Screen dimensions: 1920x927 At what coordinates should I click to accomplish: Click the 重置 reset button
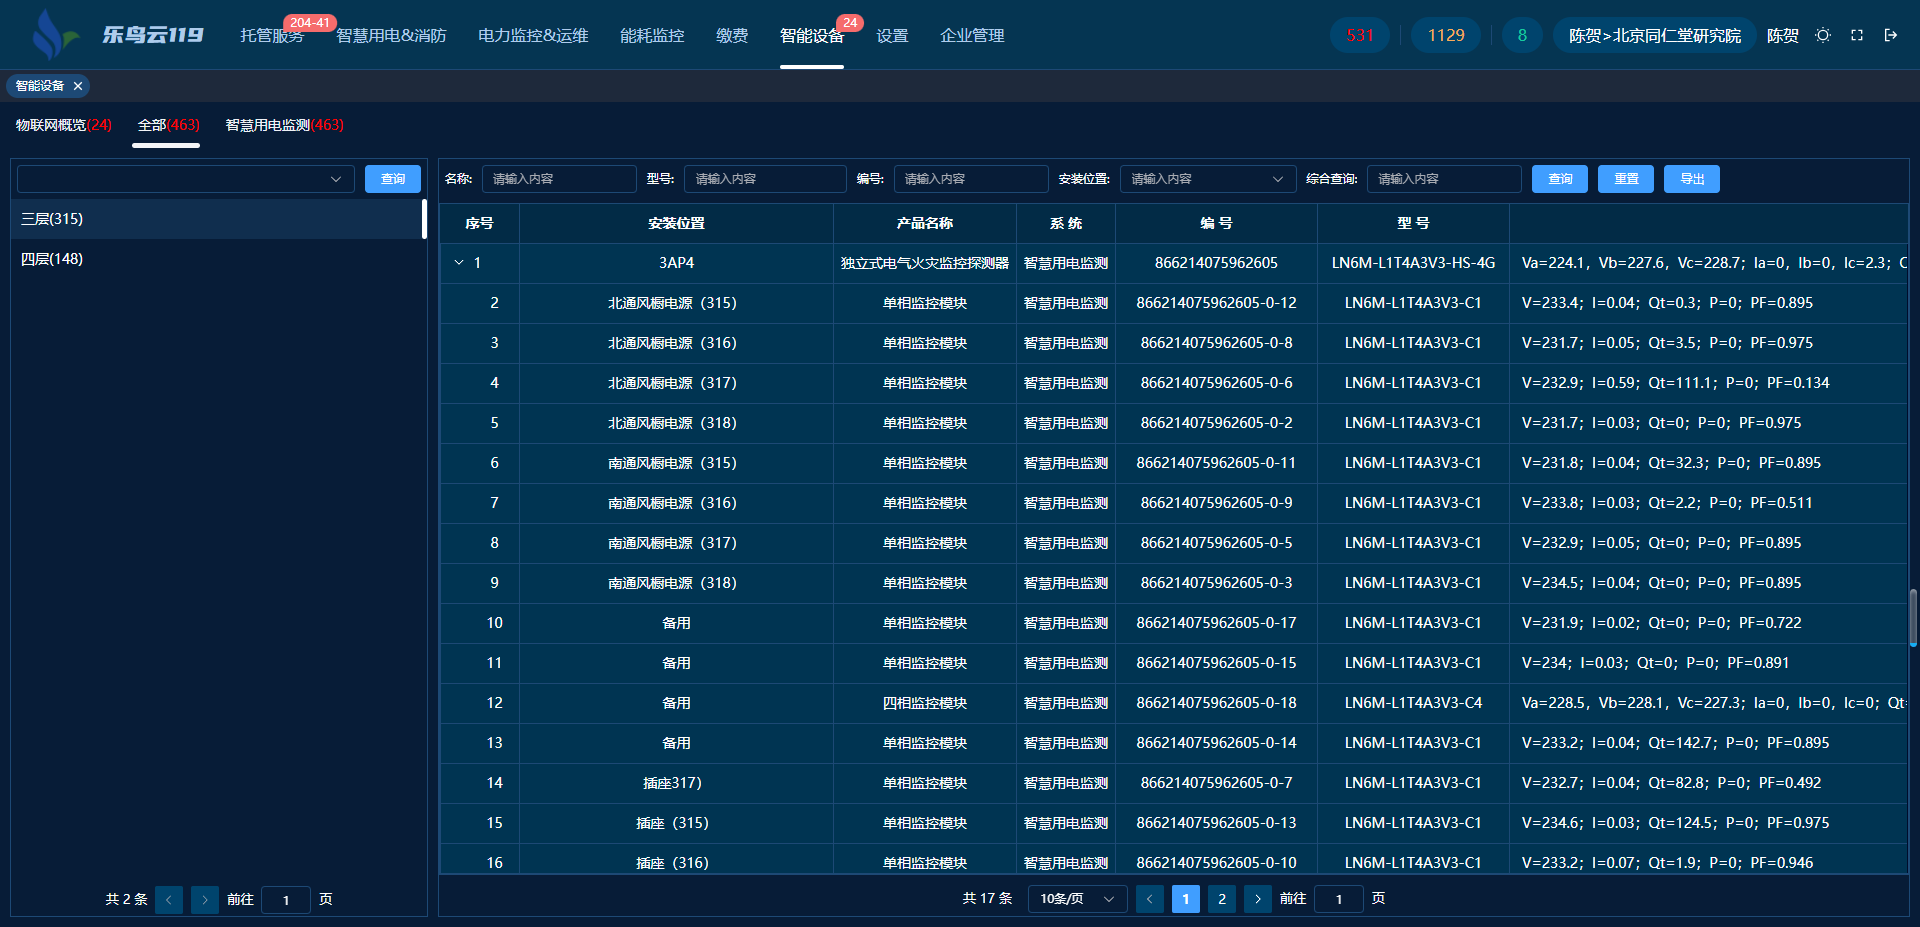click(x=1625, y=179)
